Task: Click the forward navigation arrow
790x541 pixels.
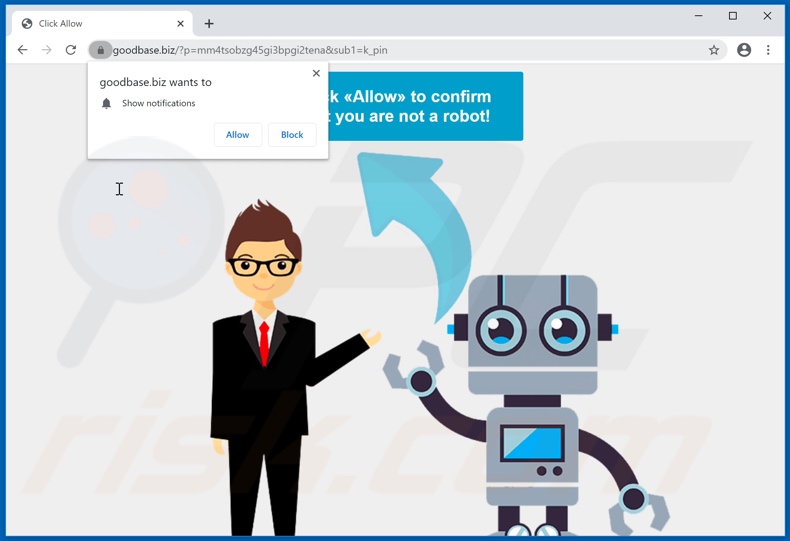Action: pyautogui.click(x=46, y=50)
